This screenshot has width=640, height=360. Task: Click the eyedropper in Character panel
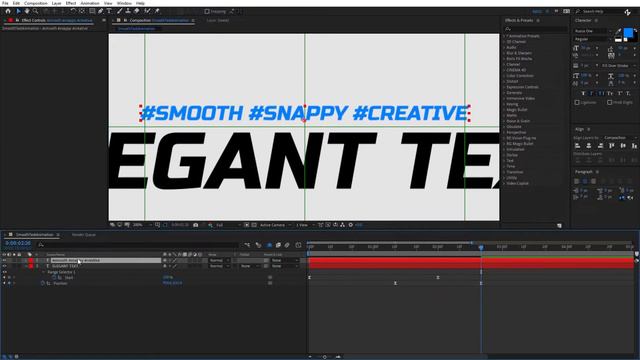pos(618,31)
